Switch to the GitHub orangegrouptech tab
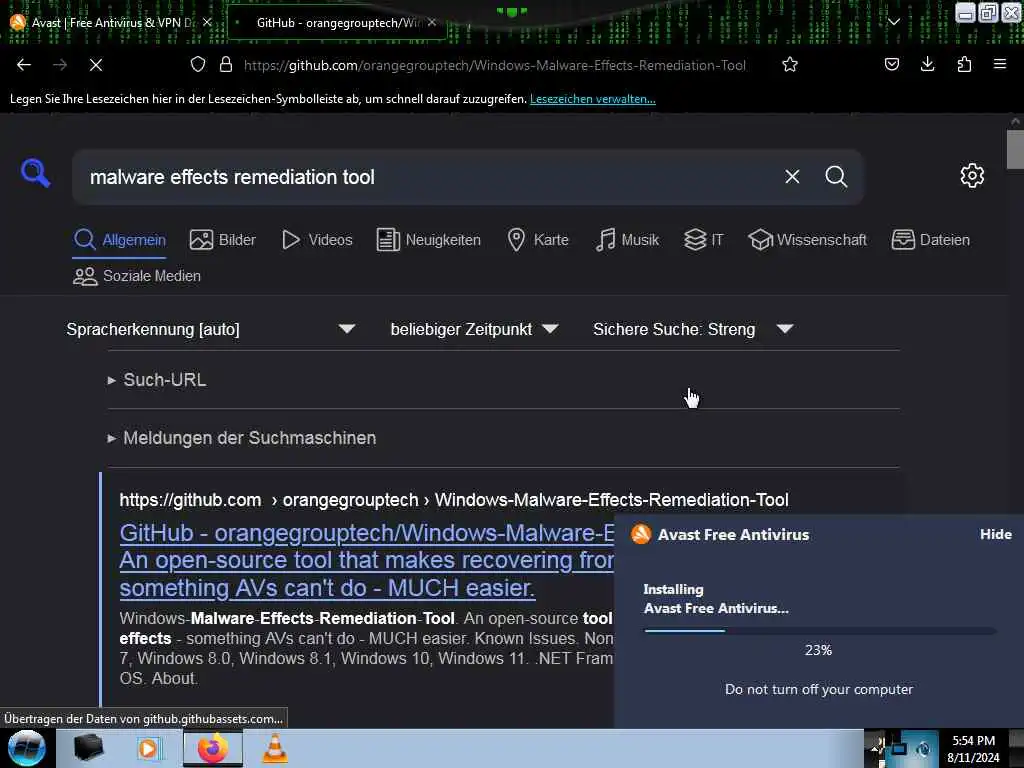Image resolution: width=1024 pixels, height=768 pixels. 336,22
